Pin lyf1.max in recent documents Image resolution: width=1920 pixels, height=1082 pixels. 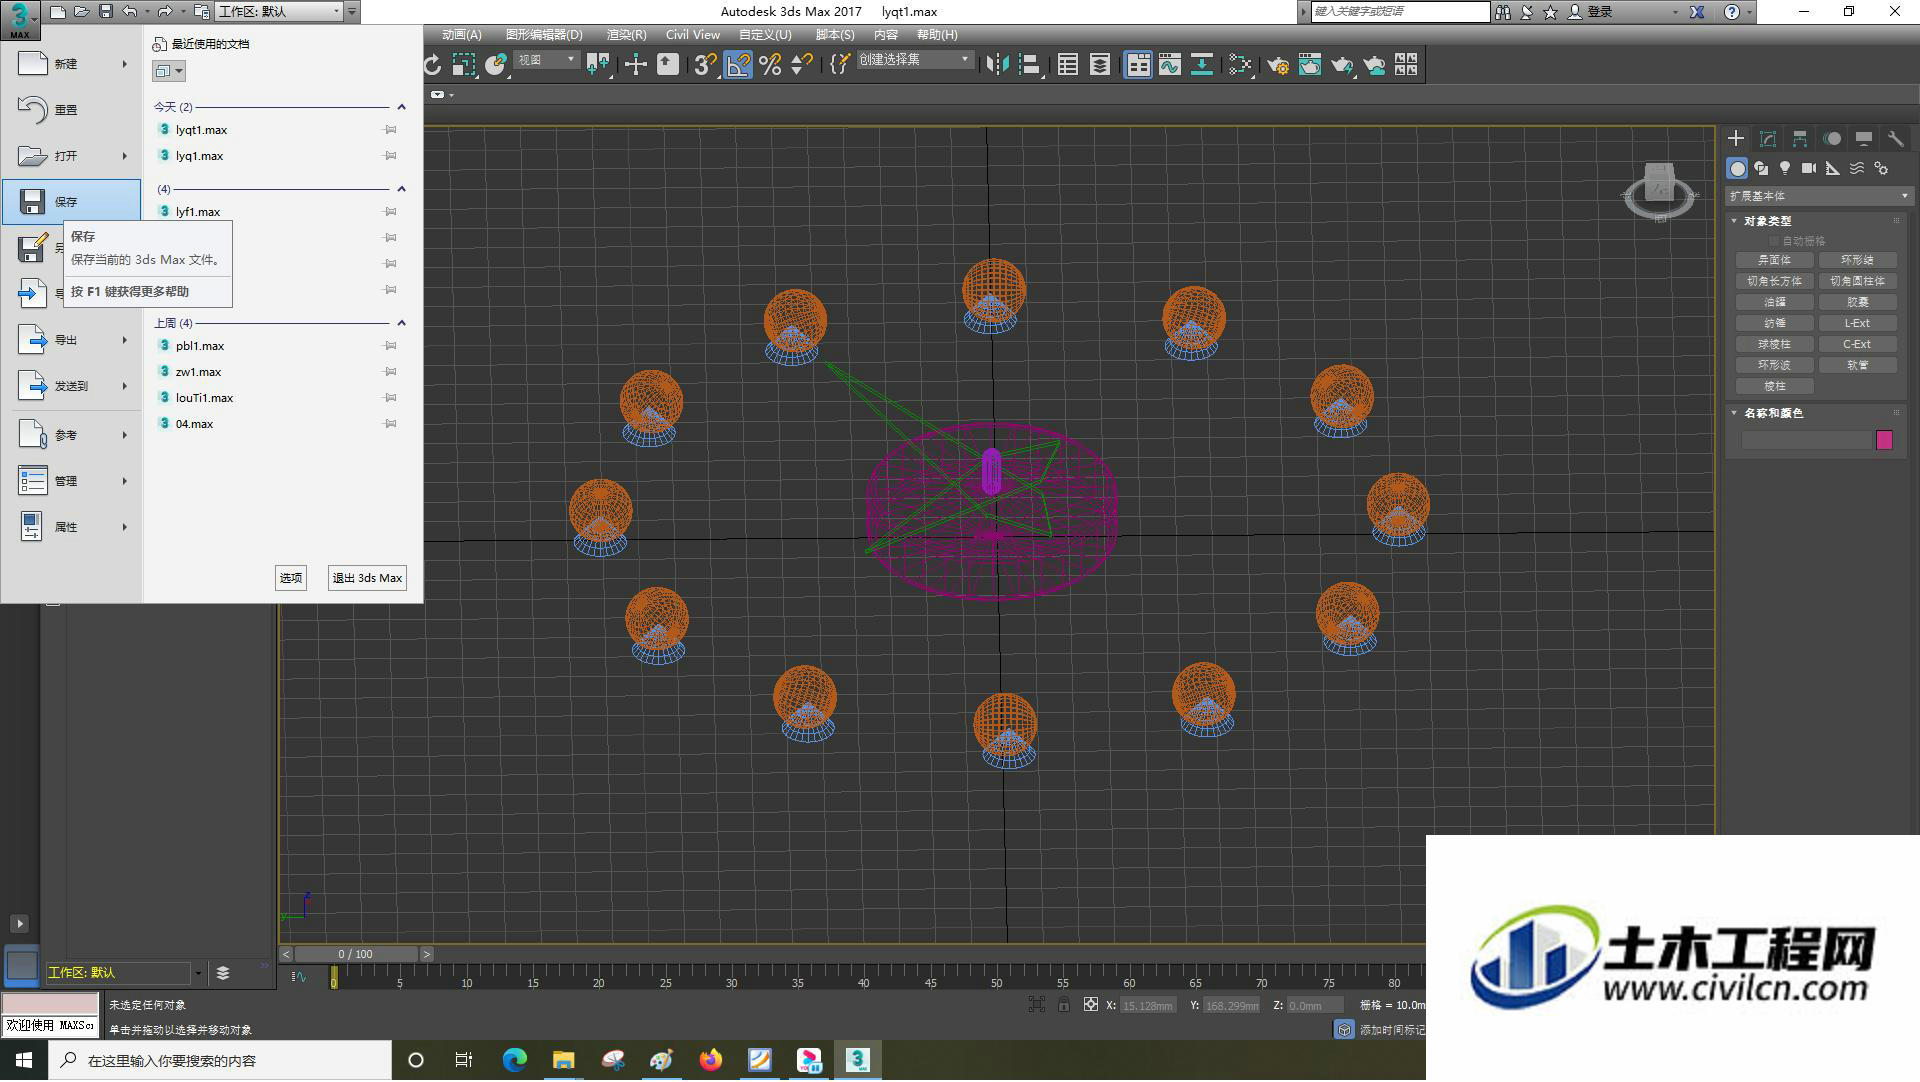coord(391,212)
